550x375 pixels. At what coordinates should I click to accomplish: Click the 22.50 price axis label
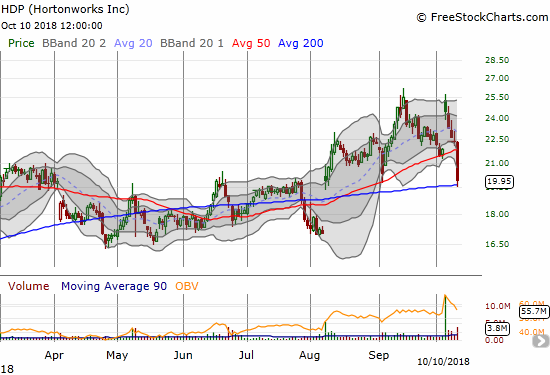497,139
